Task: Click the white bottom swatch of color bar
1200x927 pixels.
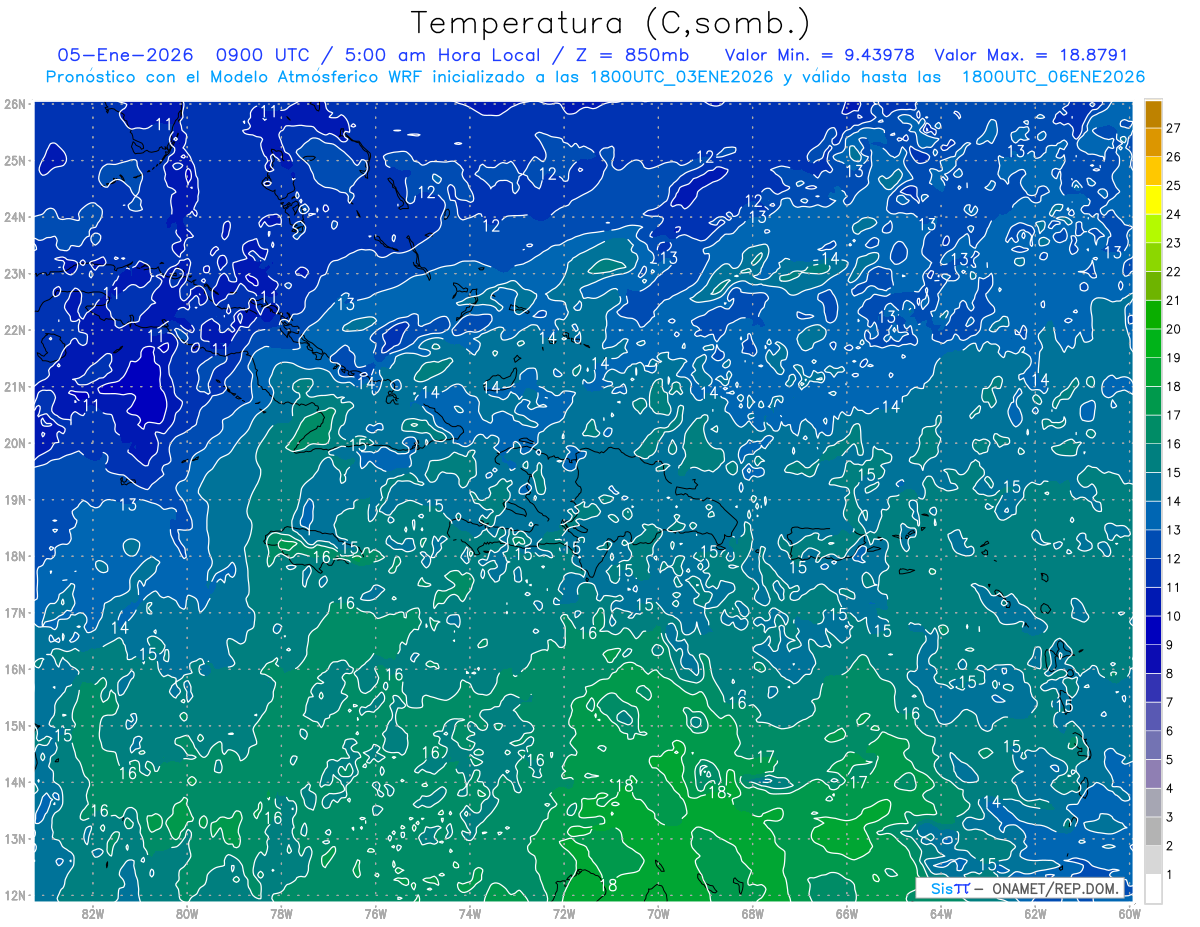Action: click(1154, 888)
